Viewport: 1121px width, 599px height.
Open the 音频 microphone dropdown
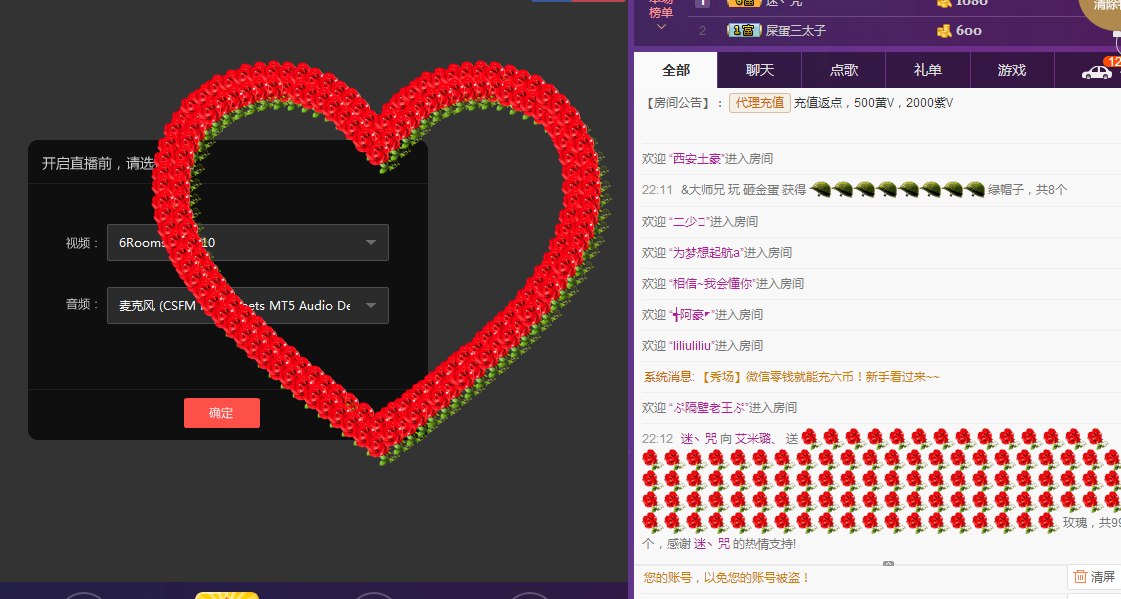click(x=248, y=305)
